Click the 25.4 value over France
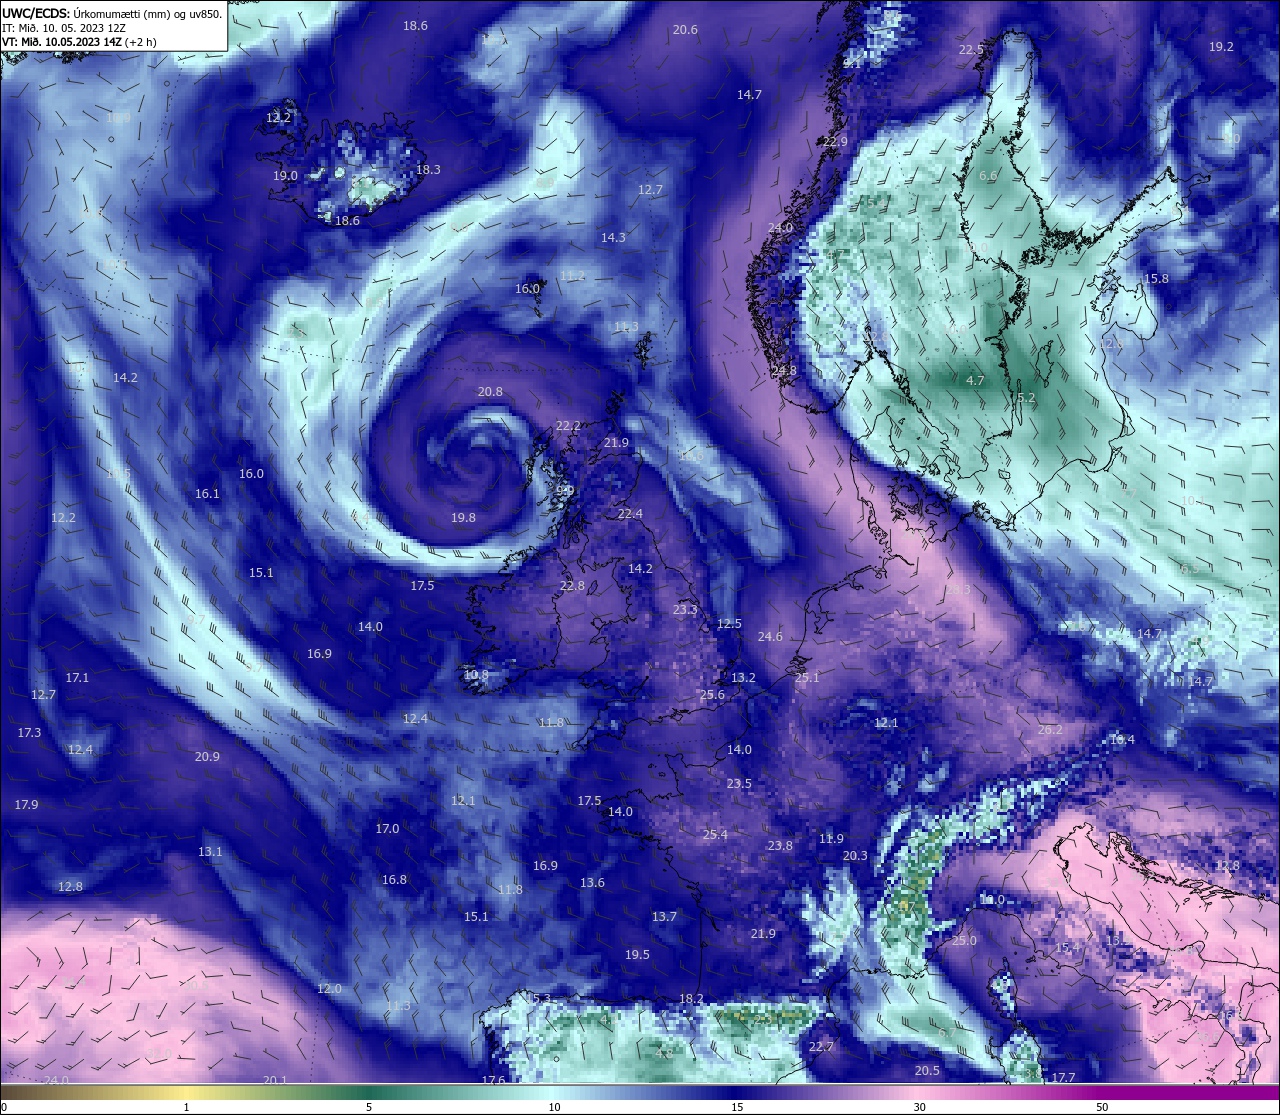The width and height of the screenshot is (1280, 1115). pos(715,835)
